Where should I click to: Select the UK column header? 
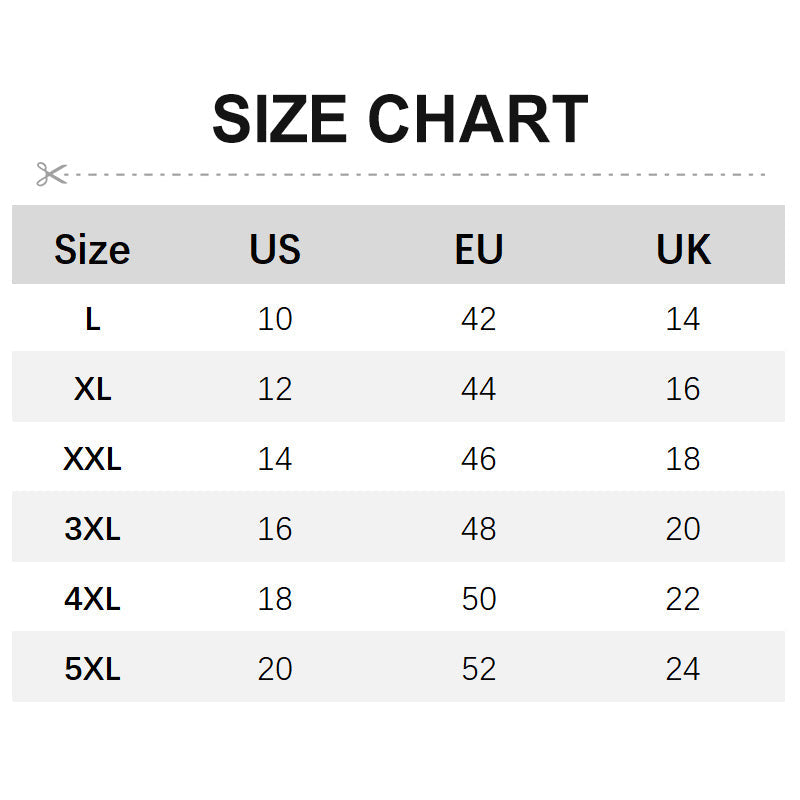pos(683,249)
